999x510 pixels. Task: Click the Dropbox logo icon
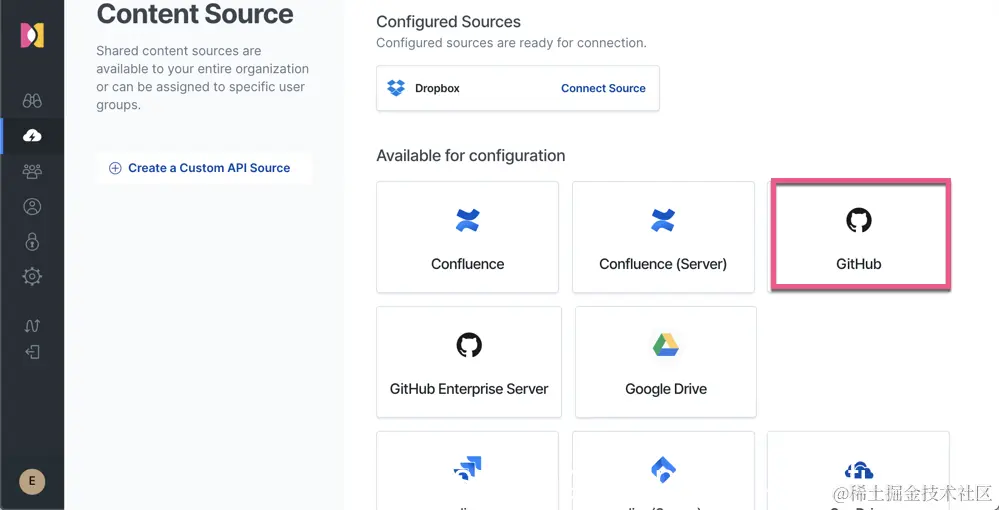pos(396,88)
